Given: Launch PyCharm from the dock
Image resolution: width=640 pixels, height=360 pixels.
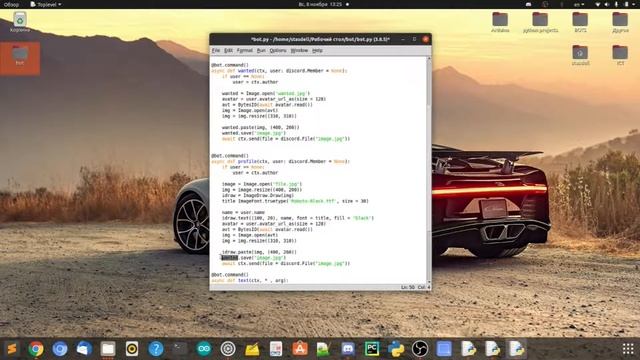Looking at the screenshot, I should (x=372, y=349).
